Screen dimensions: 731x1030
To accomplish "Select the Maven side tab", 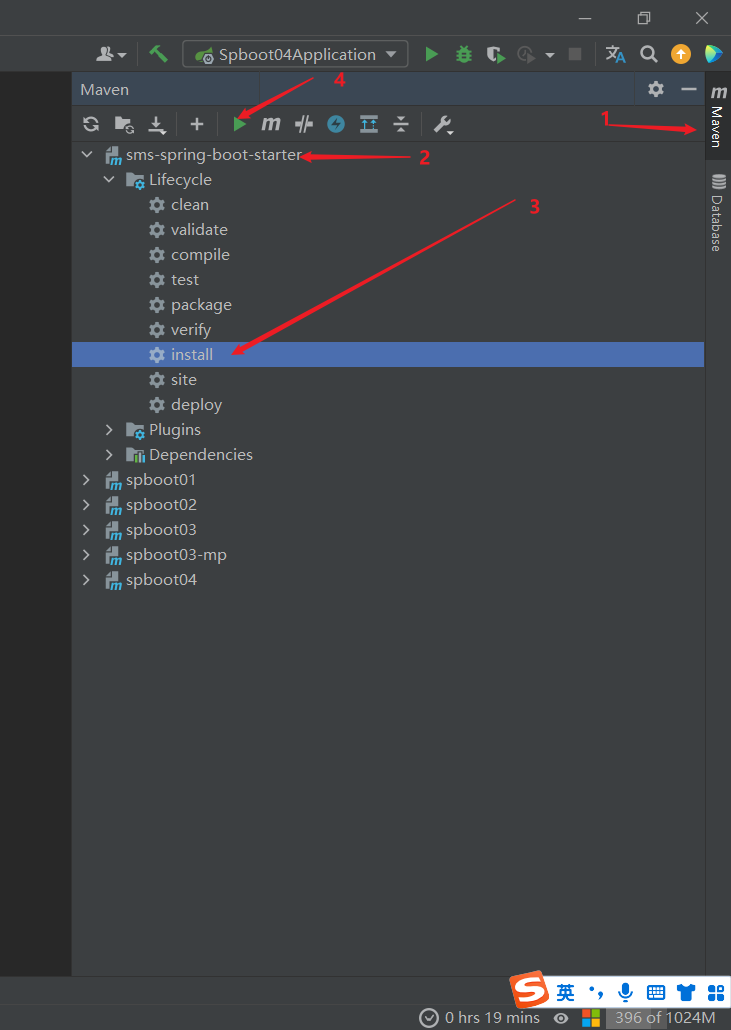I will (x=718, y=116).
